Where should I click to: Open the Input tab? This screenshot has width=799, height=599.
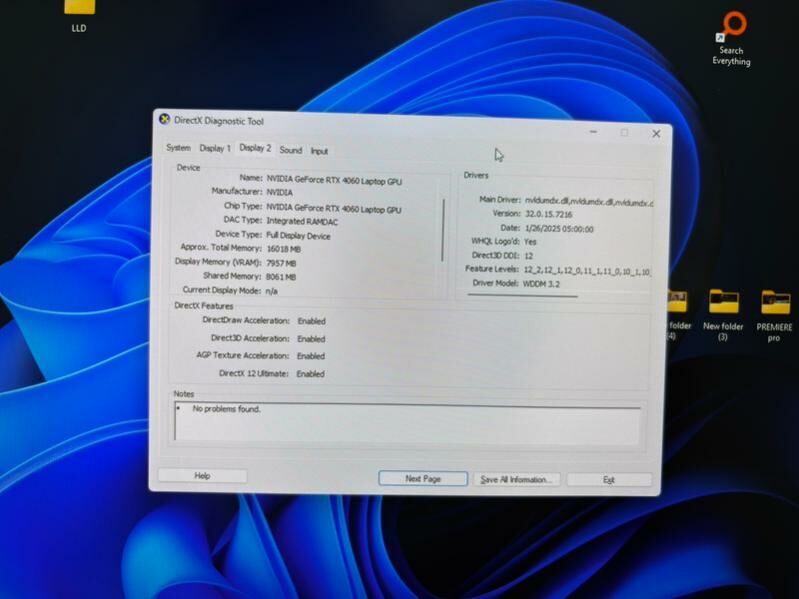[319, 151]
